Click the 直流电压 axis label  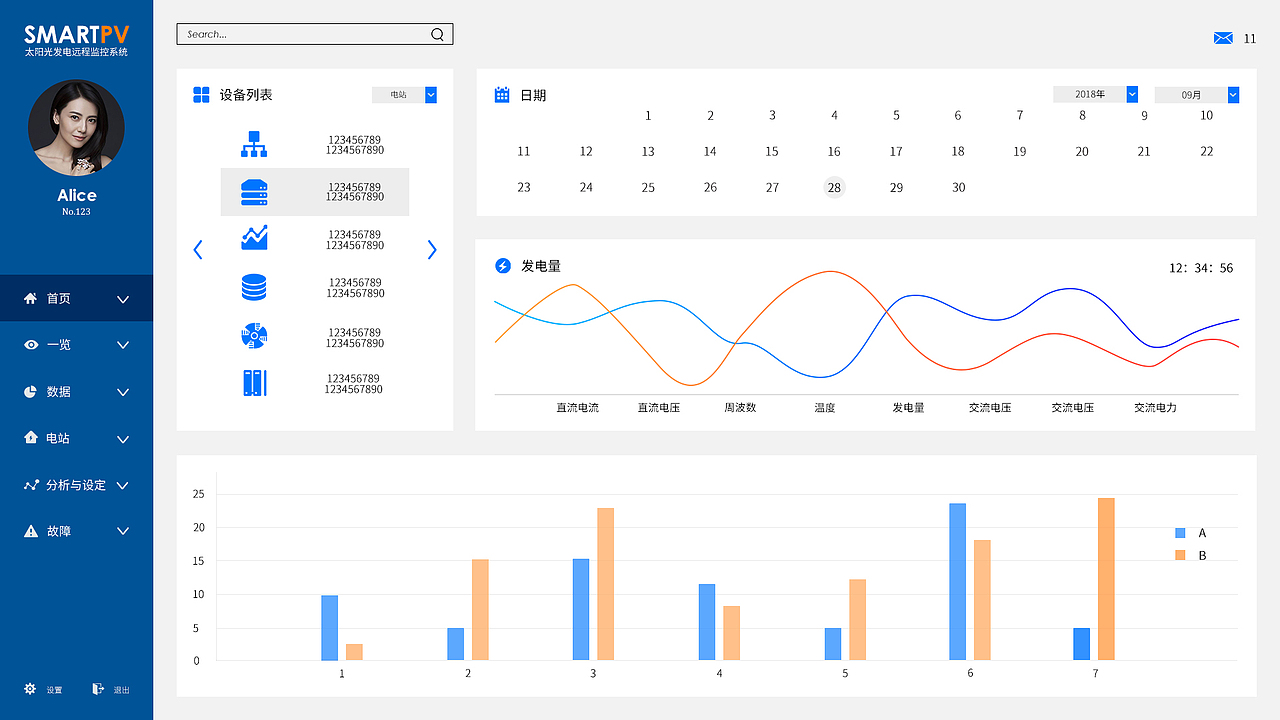pyautogui.click(x=659, y=408)
